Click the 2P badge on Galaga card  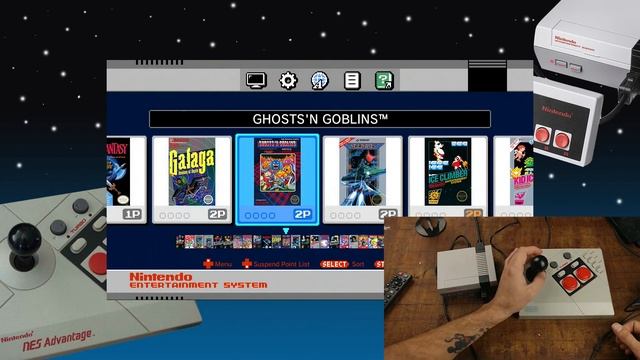coord(218,214)
